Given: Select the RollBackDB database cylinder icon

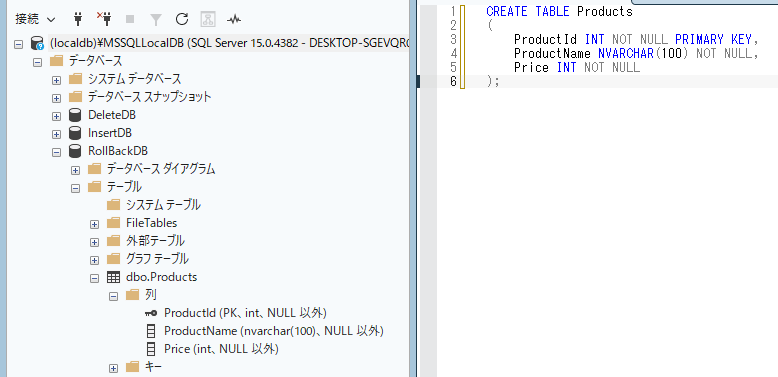Looking at the screenshot, I should pyautogui.click(x=75, y=151).
